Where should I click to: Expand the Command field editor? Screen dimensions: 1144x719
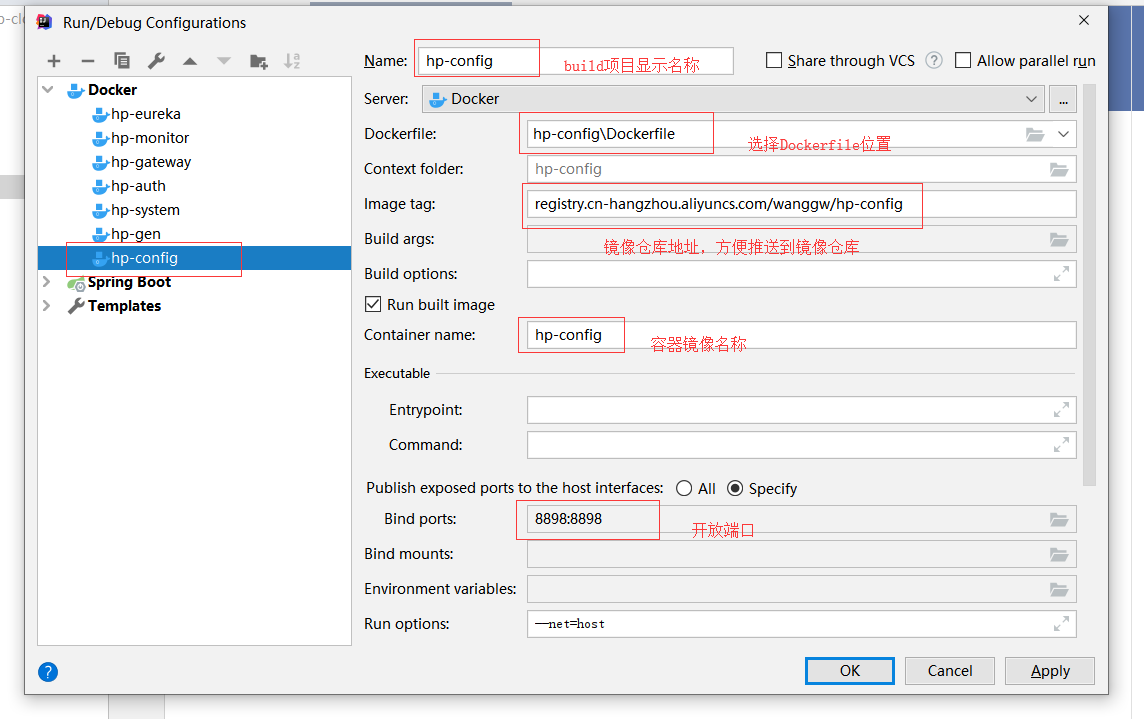(x=1061, y=445)
